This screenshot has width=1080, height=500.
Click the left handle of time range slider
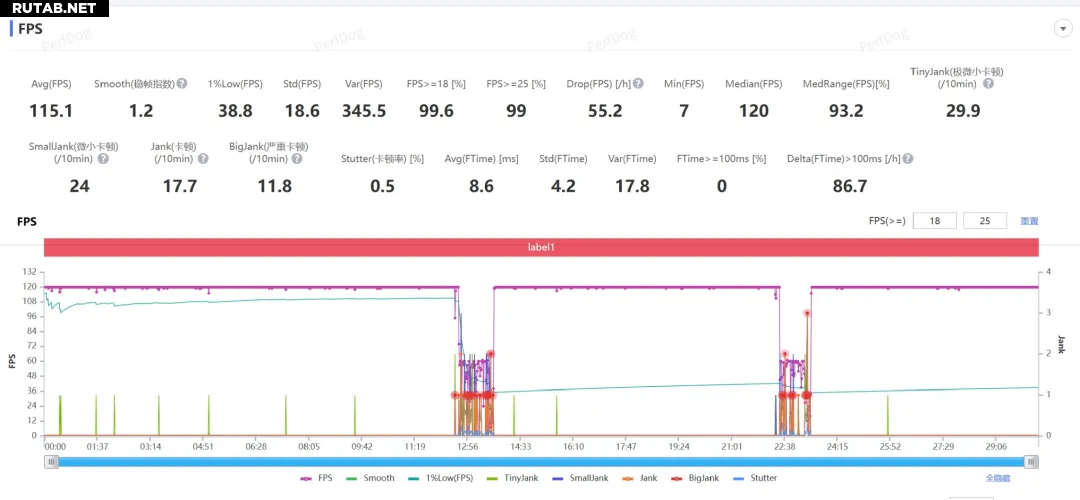coord(51,461)
